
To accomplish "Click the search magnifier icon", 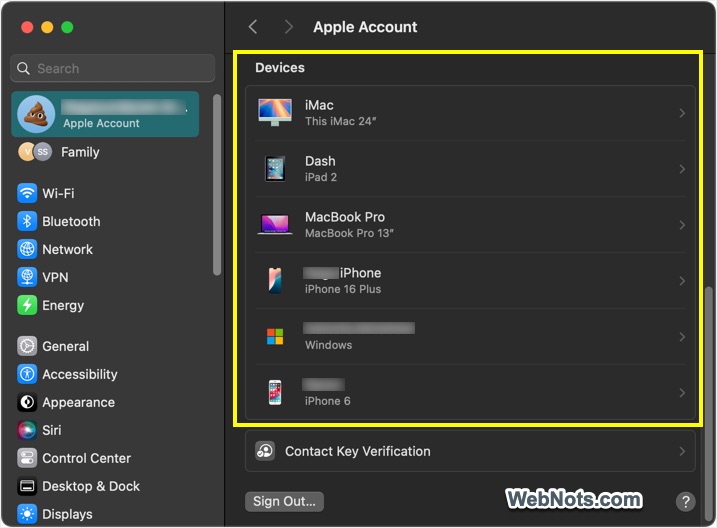I will [x=23, y=69].
